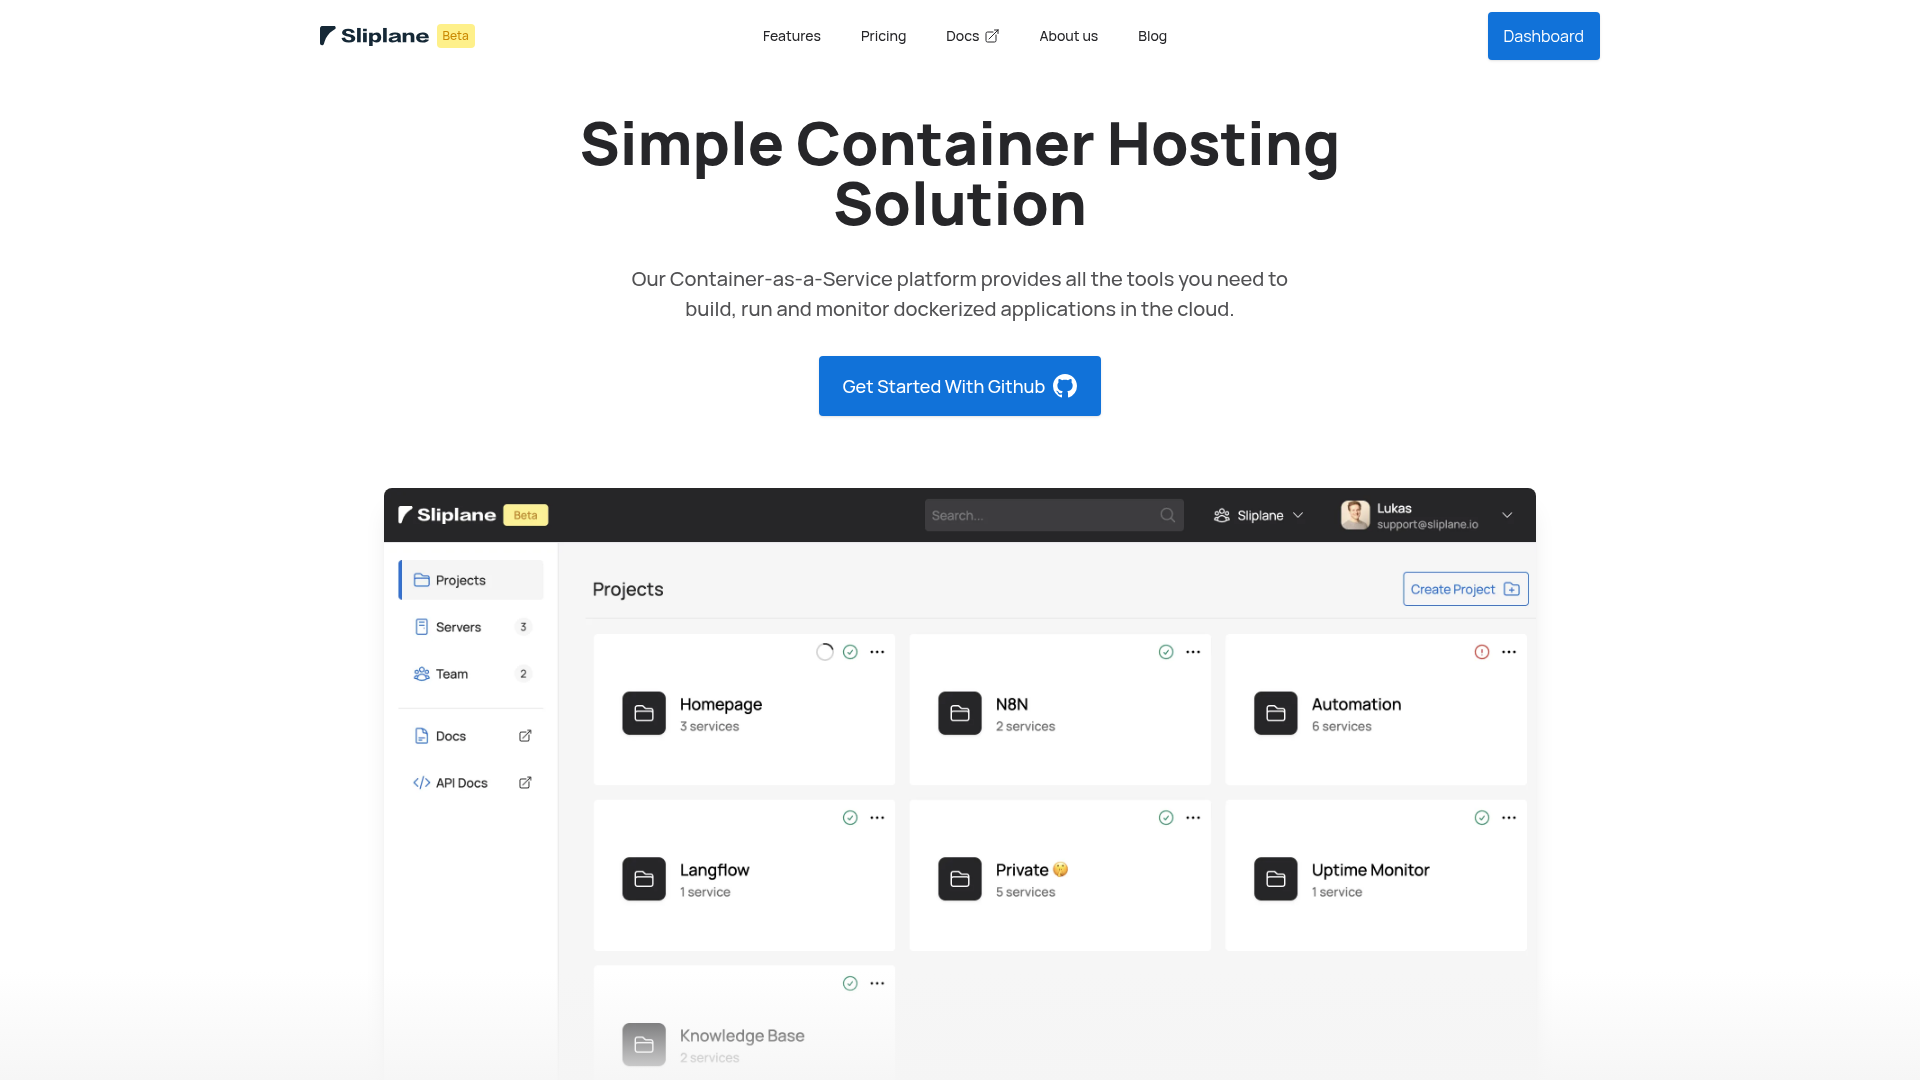The height and width of the screenshot is (1080, 1920).
Task: Open the Pricing page from the navigation
Action: [883, 36]
